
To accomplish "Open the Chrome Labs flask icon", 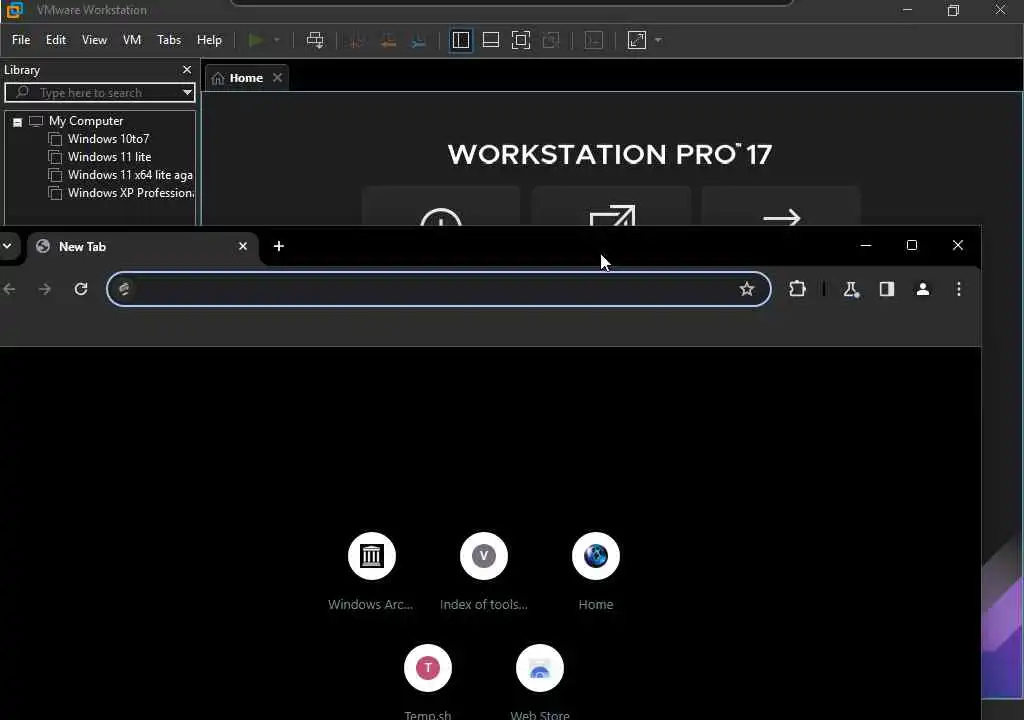I will pos(851,289).
